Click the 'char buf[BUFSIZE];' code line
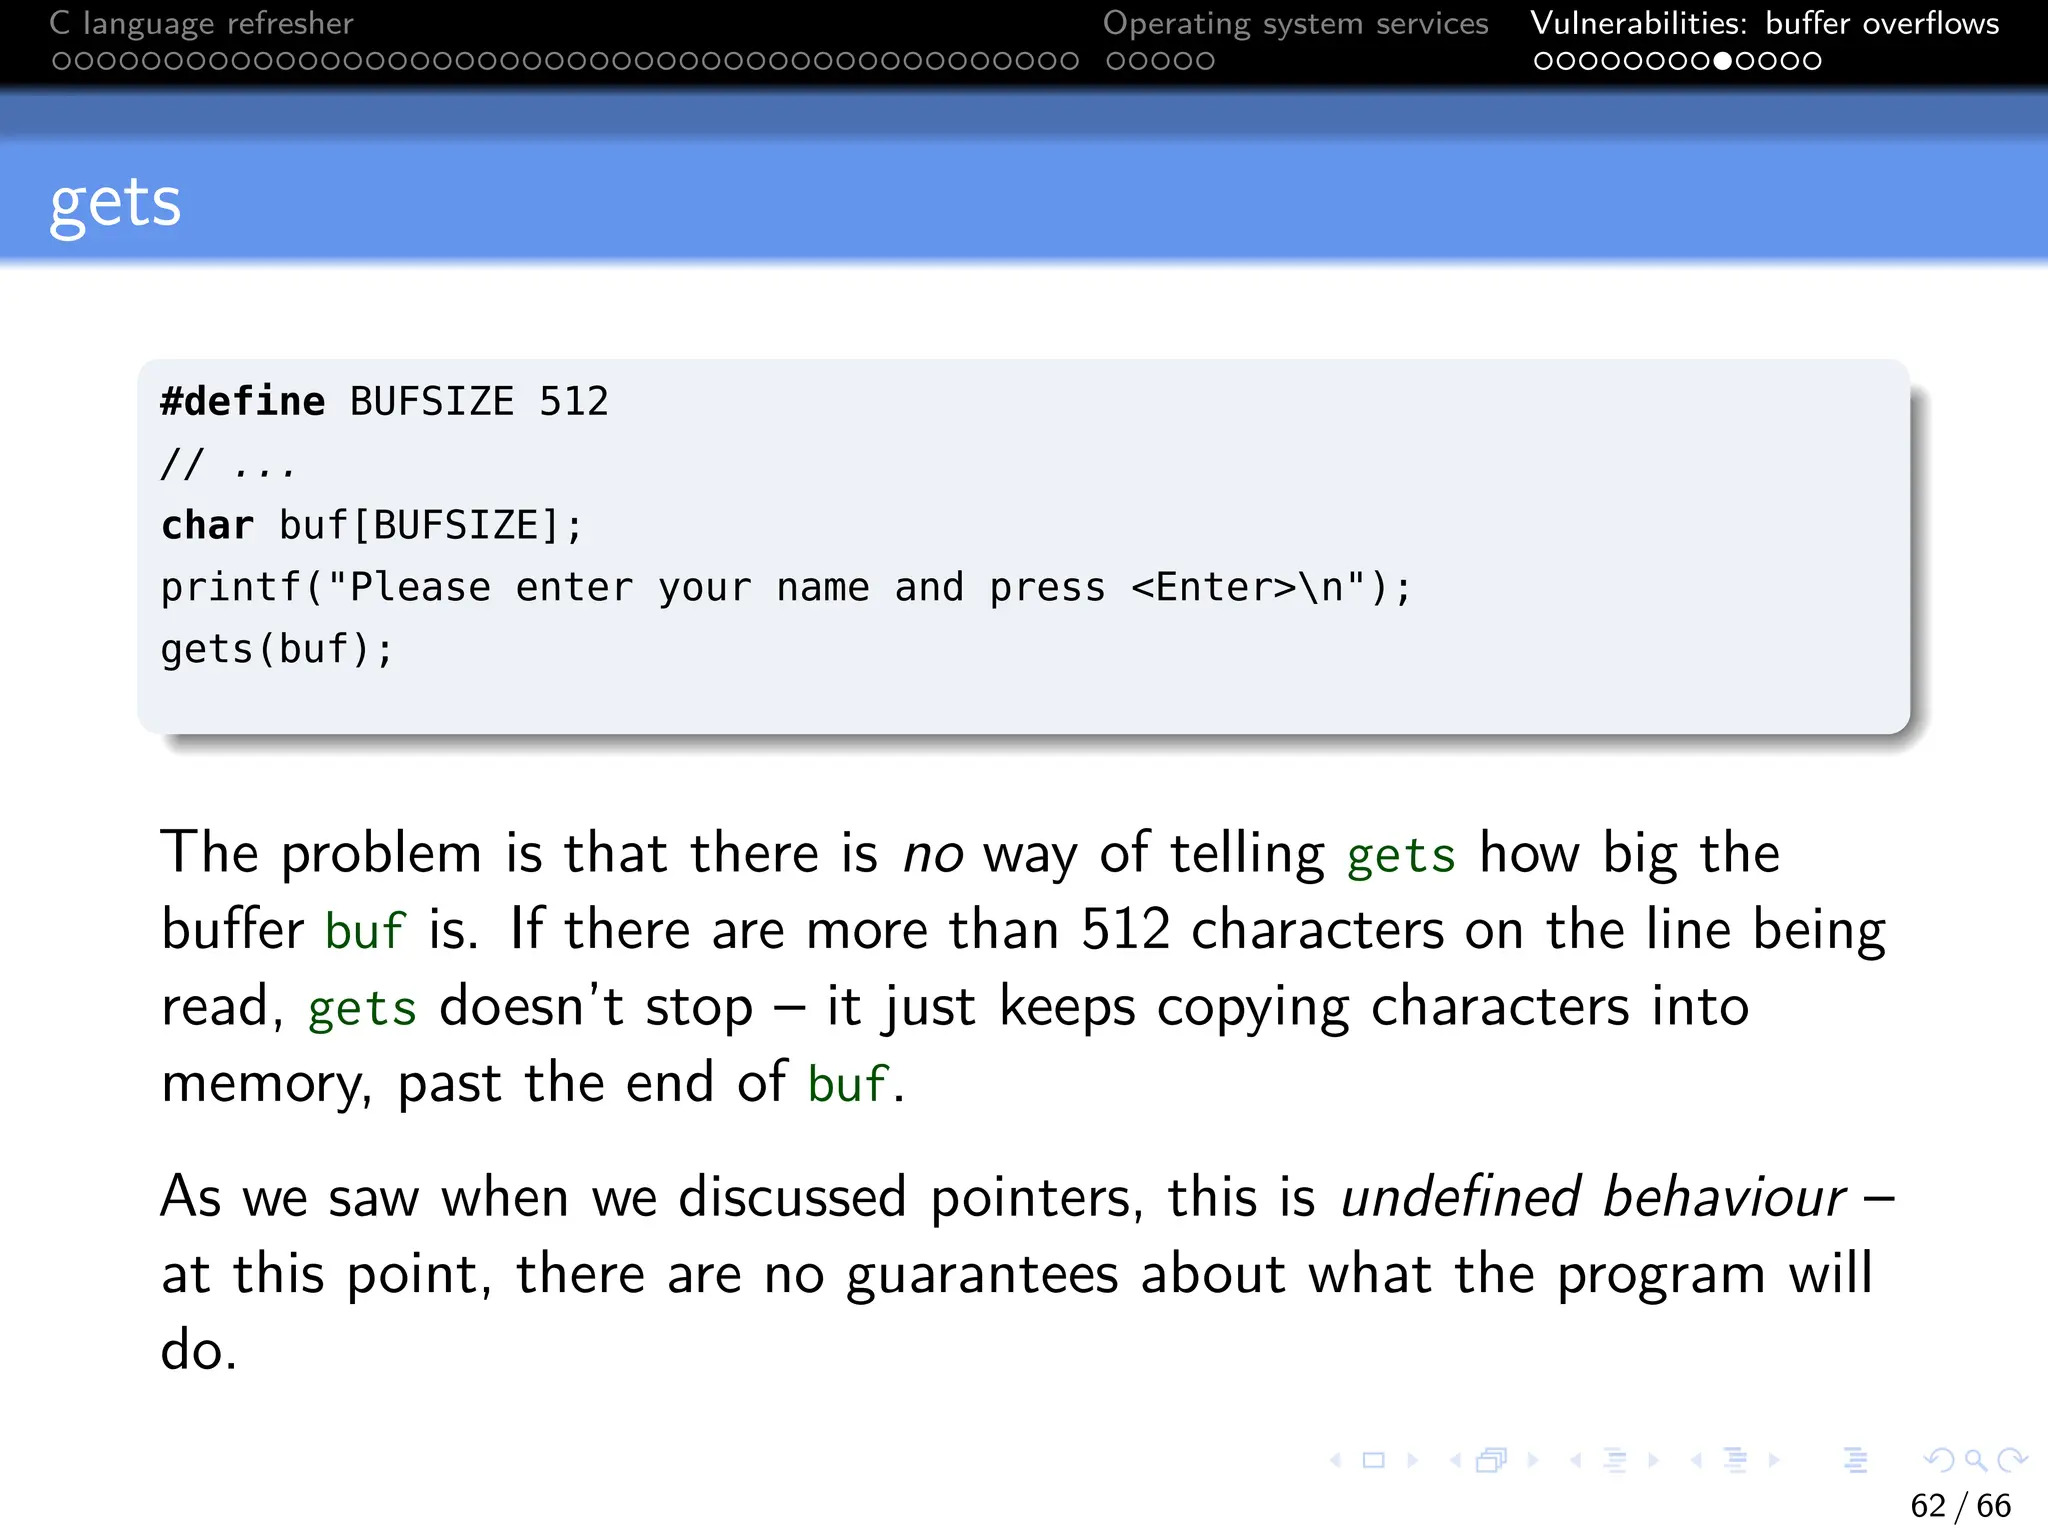This screenshot has width=2048, height=1536. click(372, 526)
